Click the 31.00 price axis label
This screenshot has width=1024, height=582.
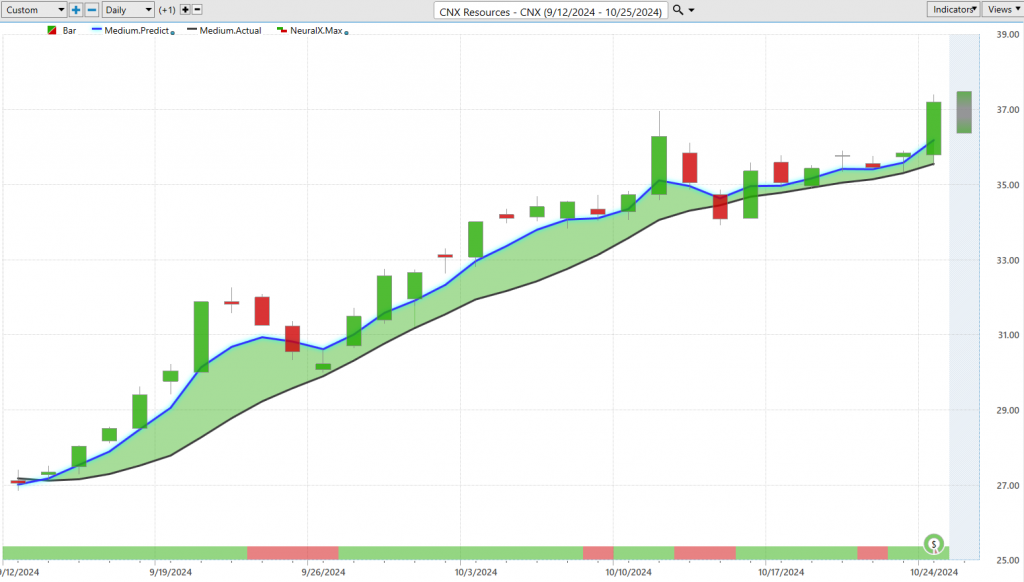tap(1008, 335)
